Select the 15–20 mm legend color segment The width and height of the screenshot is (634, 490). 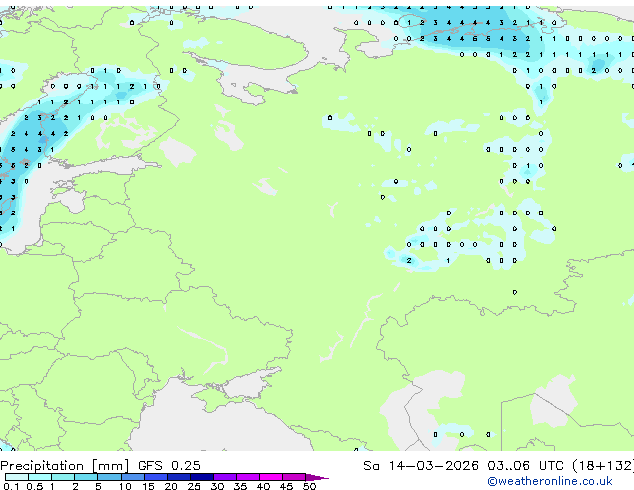pyautogui.click(x=155, y=477)
